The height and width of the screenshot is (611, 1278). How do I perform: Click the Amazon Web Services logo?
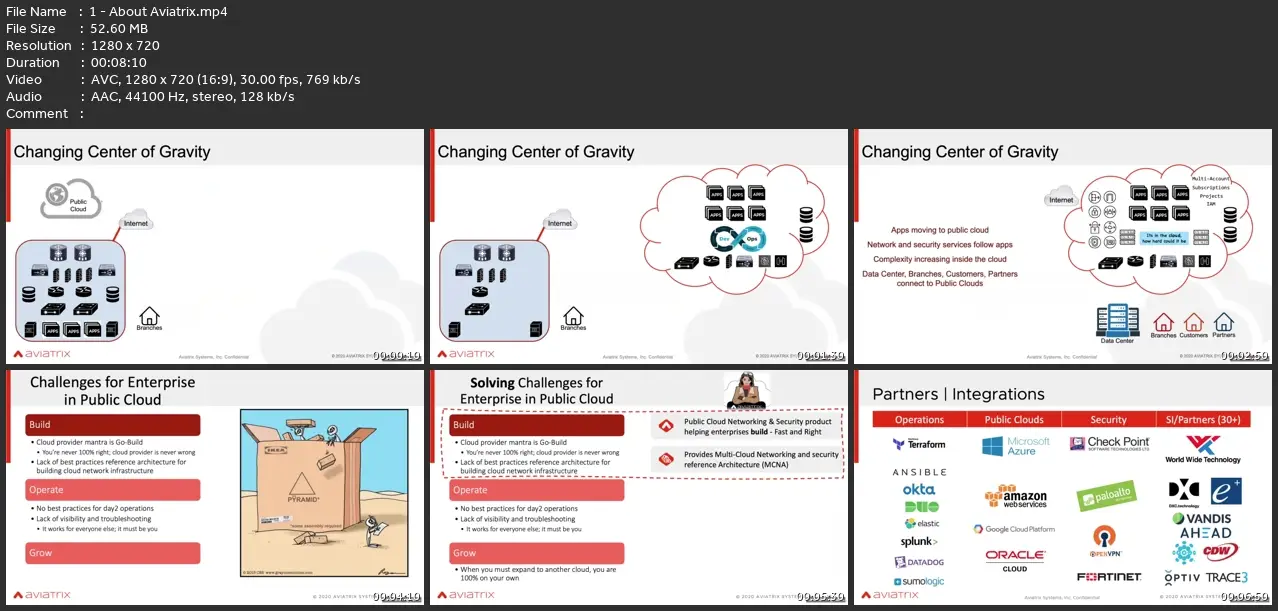pos(1015,496)
